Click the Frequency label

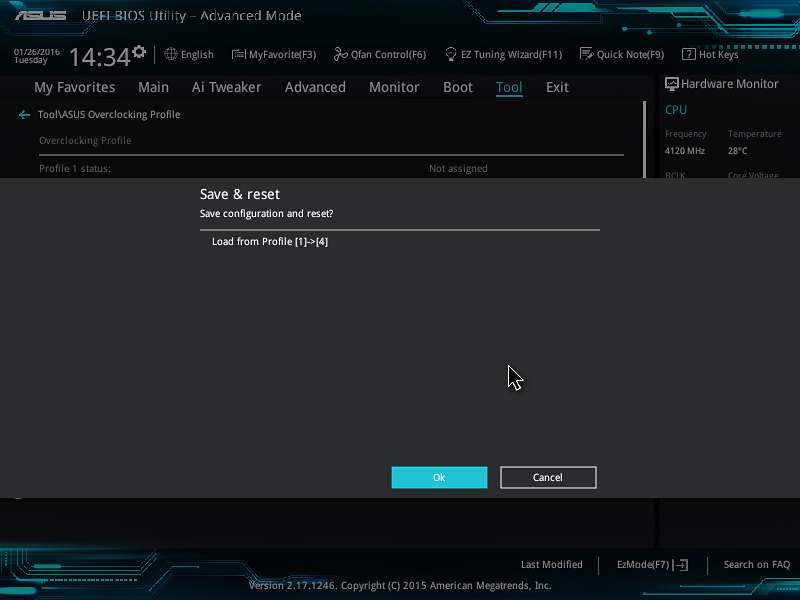[x=686, y=134]
